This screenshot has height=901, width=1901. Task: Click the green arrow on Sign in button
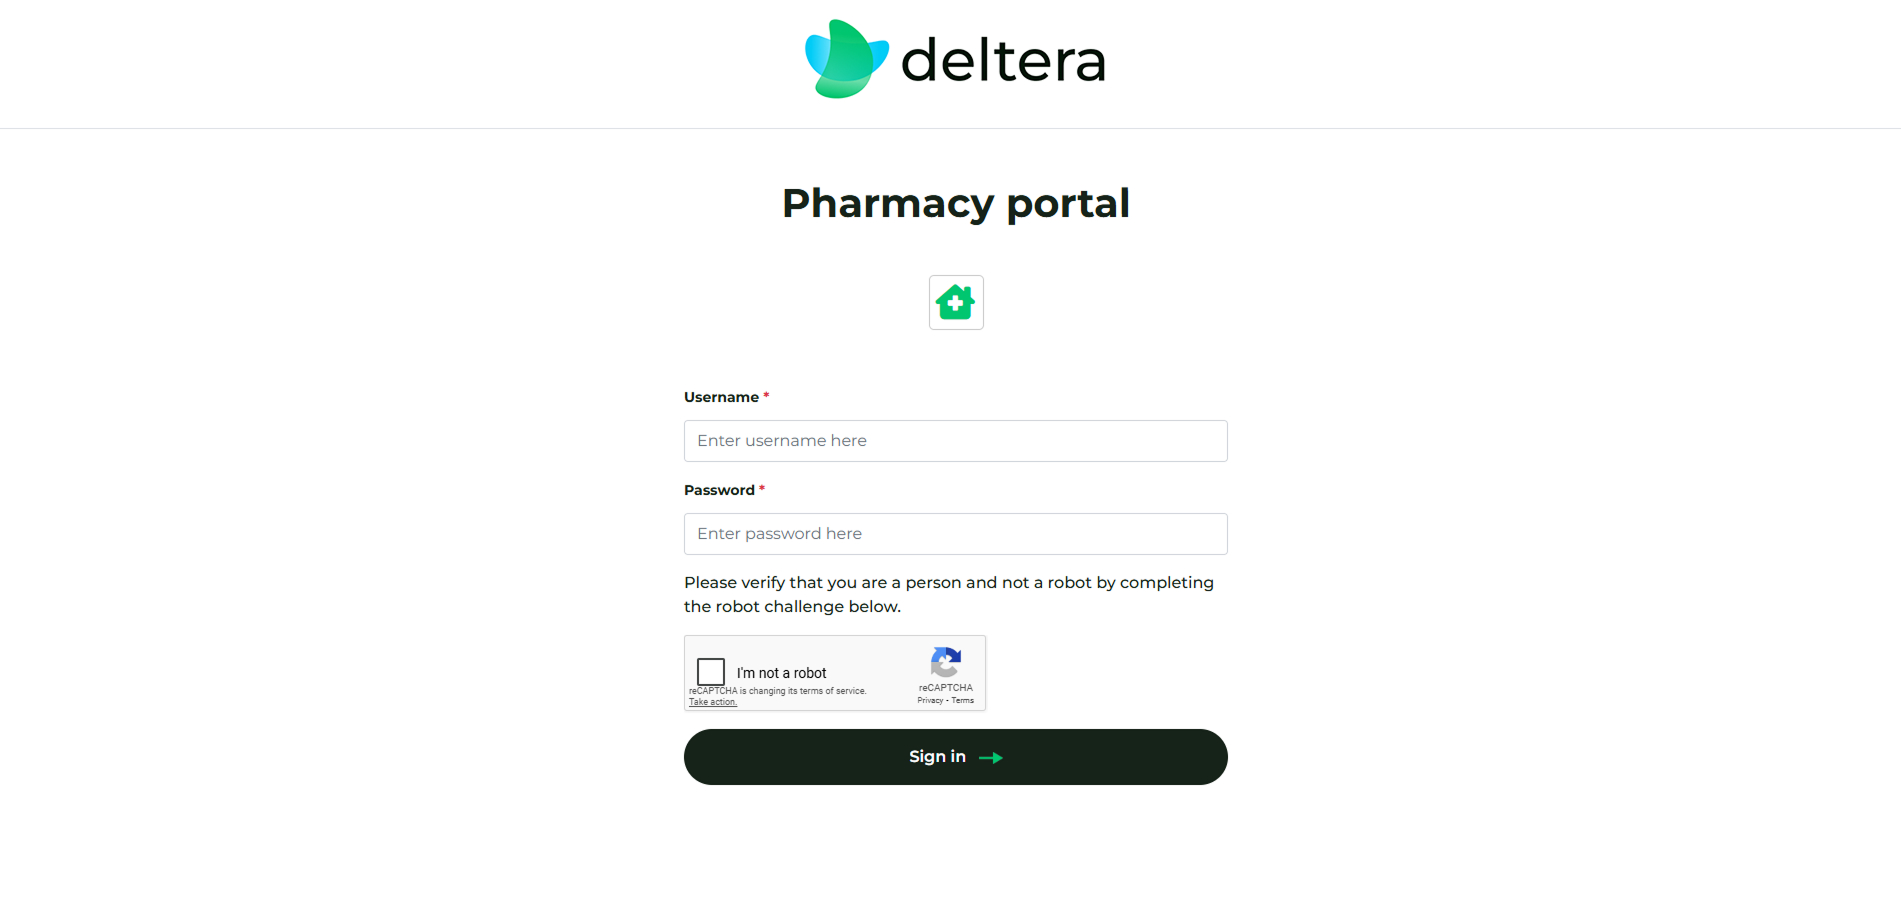pos(991,758)
